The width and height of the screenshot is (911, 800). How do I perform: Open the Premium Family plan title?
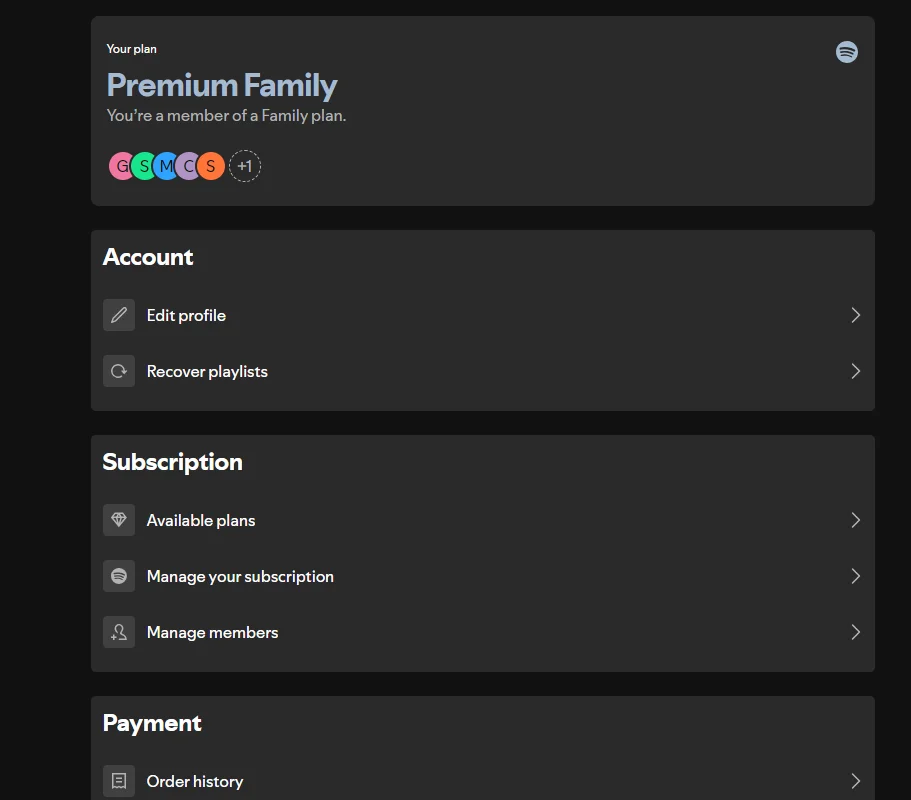[x=221, y=85]
